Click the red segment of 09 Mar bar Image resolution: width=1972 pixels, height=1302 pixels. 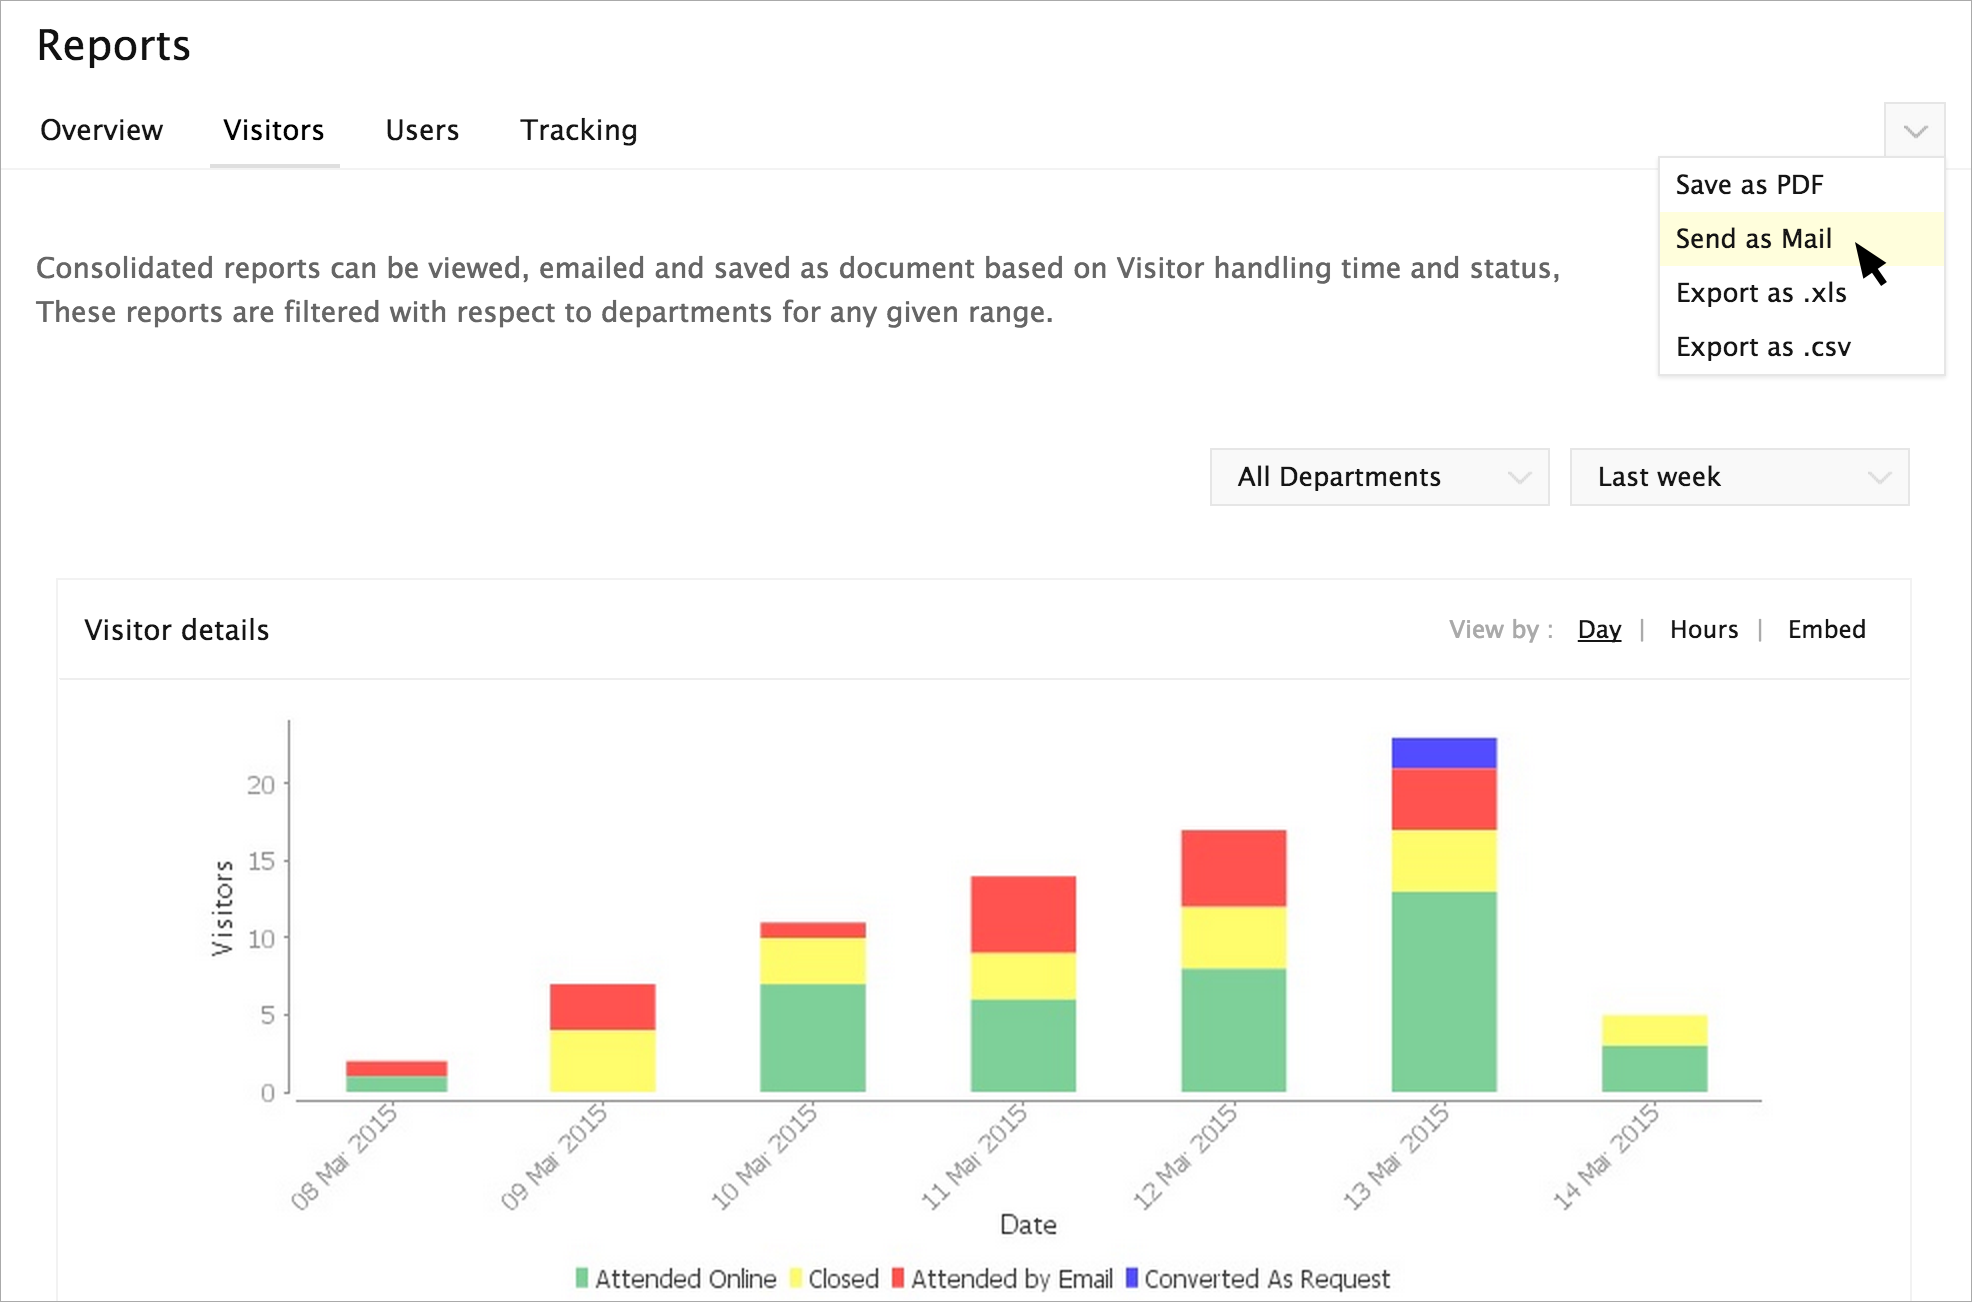(602, 1006)
